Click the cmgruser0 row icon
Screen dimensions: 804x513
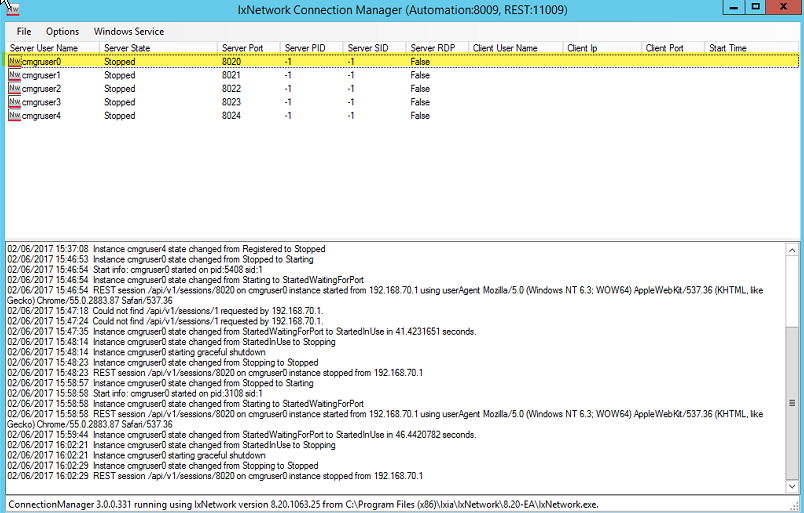click(14, 61)
